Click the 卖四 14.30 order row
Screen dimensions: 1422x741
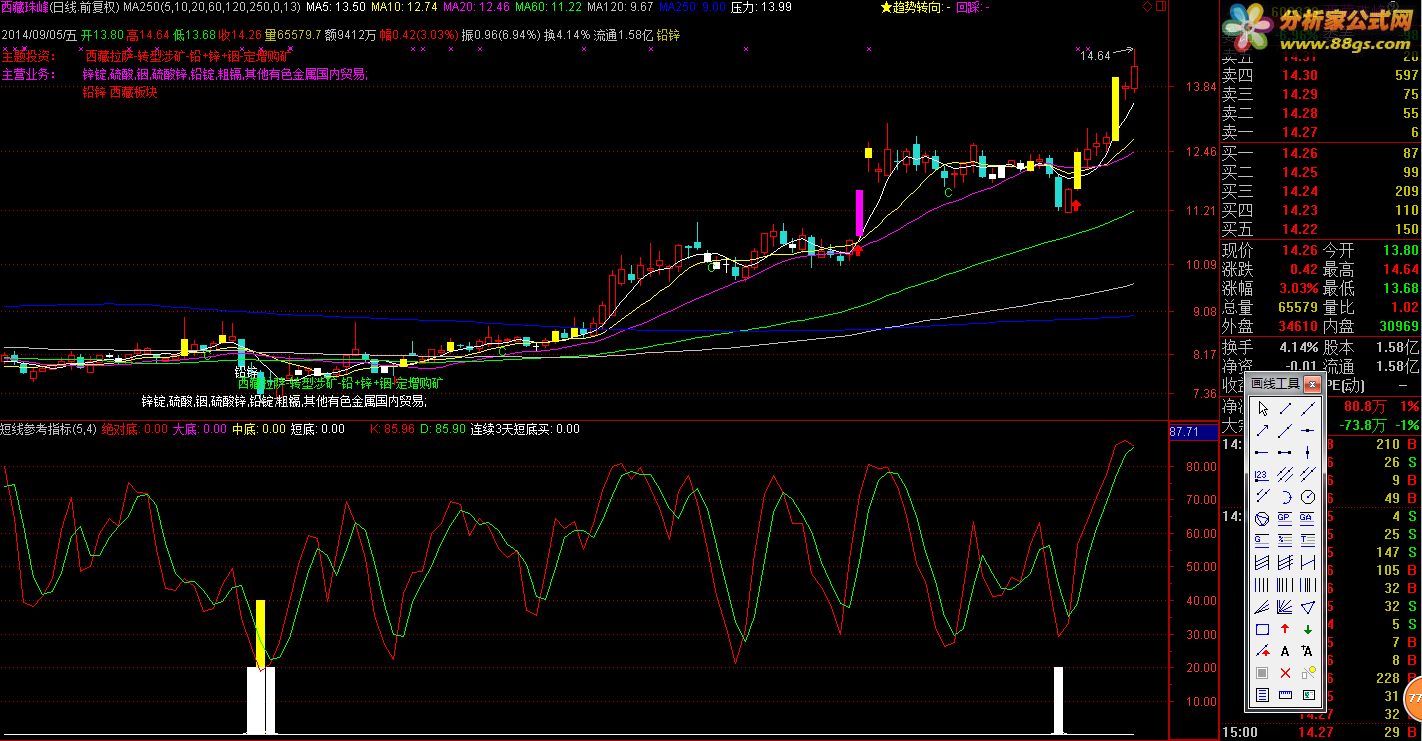coord(1321,75)
